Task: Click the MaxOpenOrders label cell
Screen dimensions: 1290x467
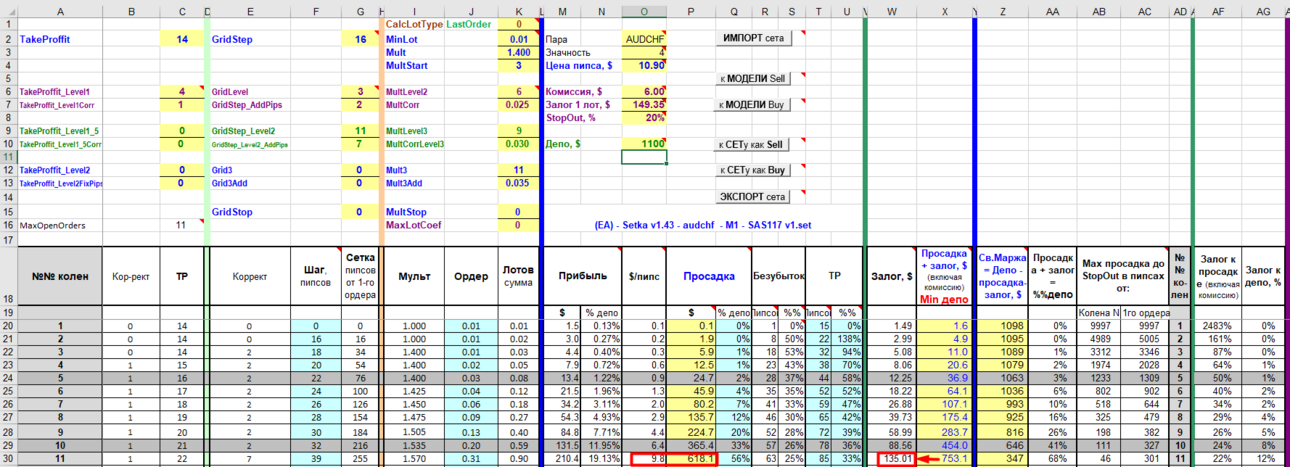Action: (x=60, y=225)
